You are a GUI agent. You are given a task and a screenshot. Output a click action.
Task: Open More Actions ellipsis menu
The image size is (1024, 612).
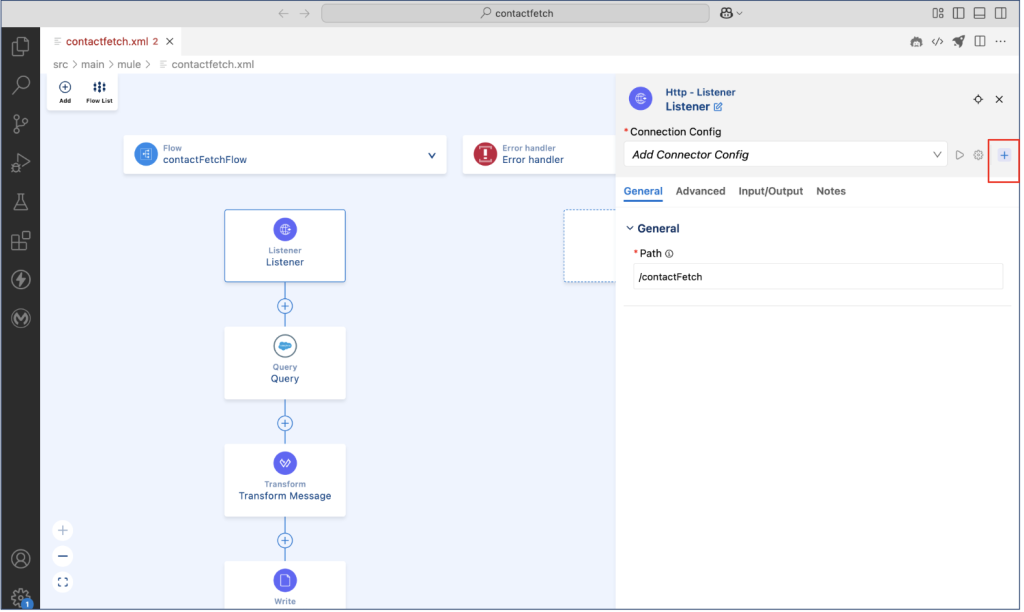click(1000, 42)
